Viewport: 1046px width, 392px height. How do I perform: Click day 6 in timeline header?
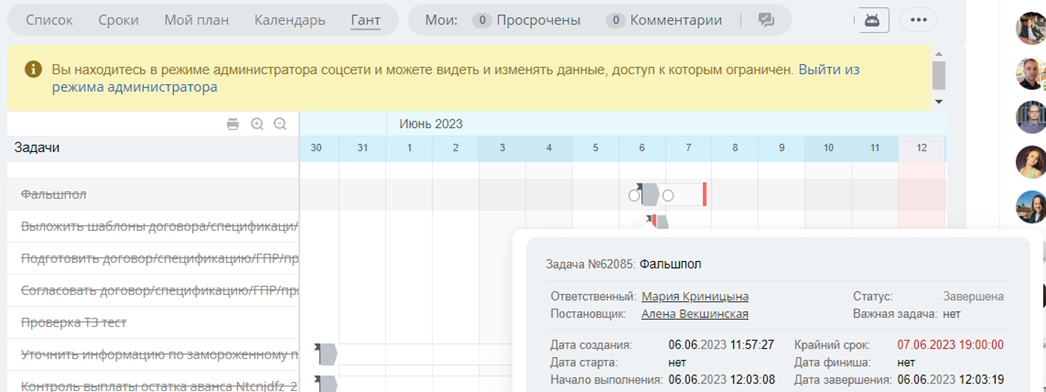[642, 148]
